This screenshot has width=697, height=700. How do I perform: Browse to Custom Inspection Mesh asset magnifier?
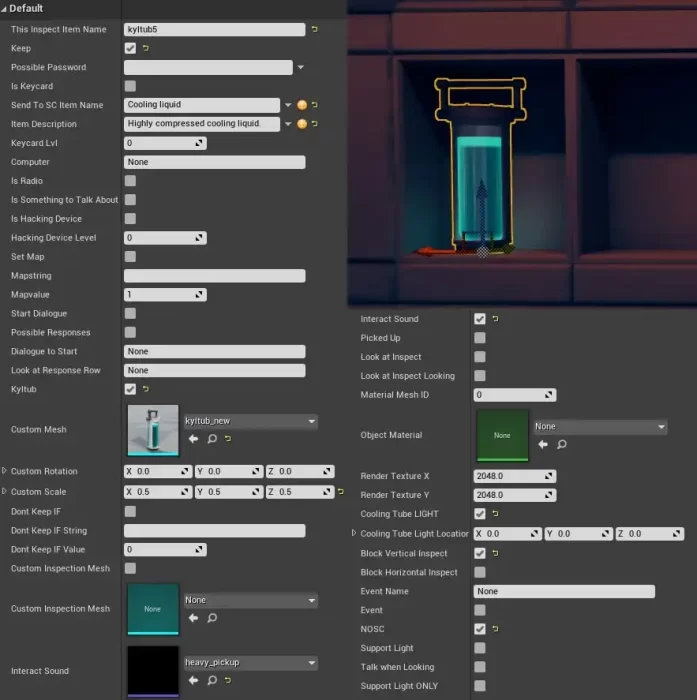click(211, 618)
